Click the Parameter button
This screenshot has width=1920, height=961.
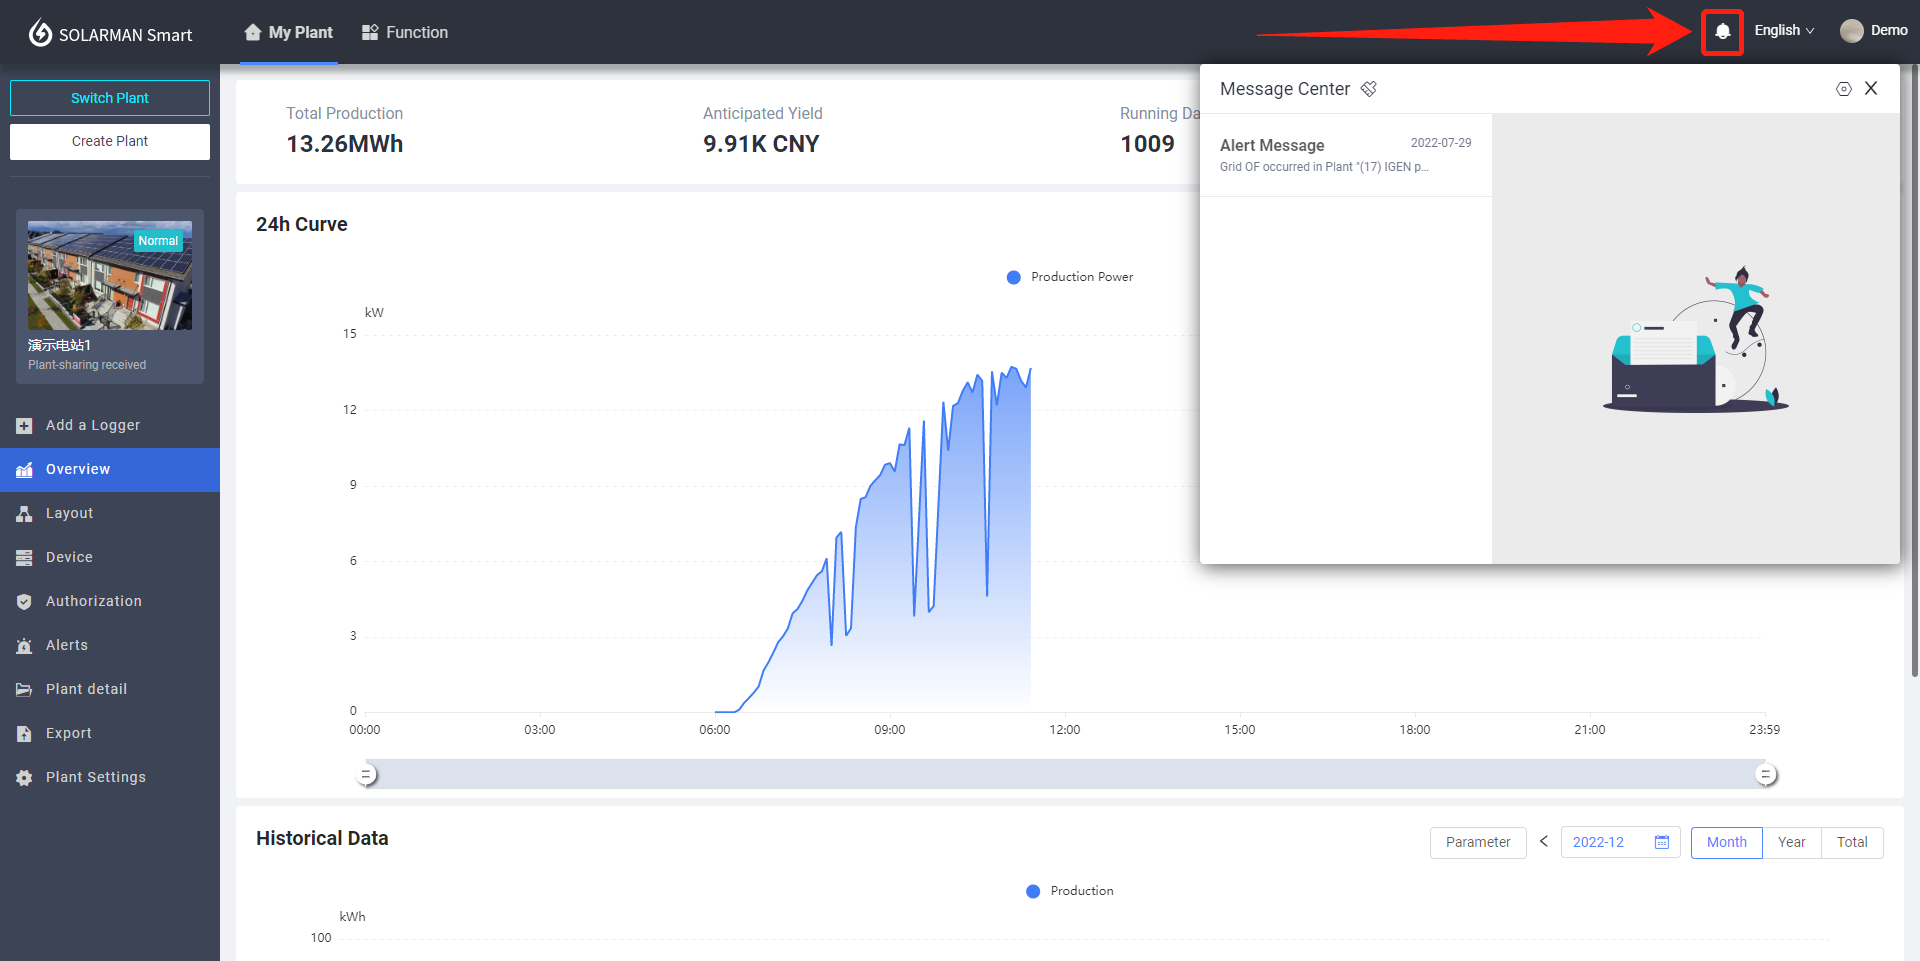pyautogui.click(x=1478, y=842)
